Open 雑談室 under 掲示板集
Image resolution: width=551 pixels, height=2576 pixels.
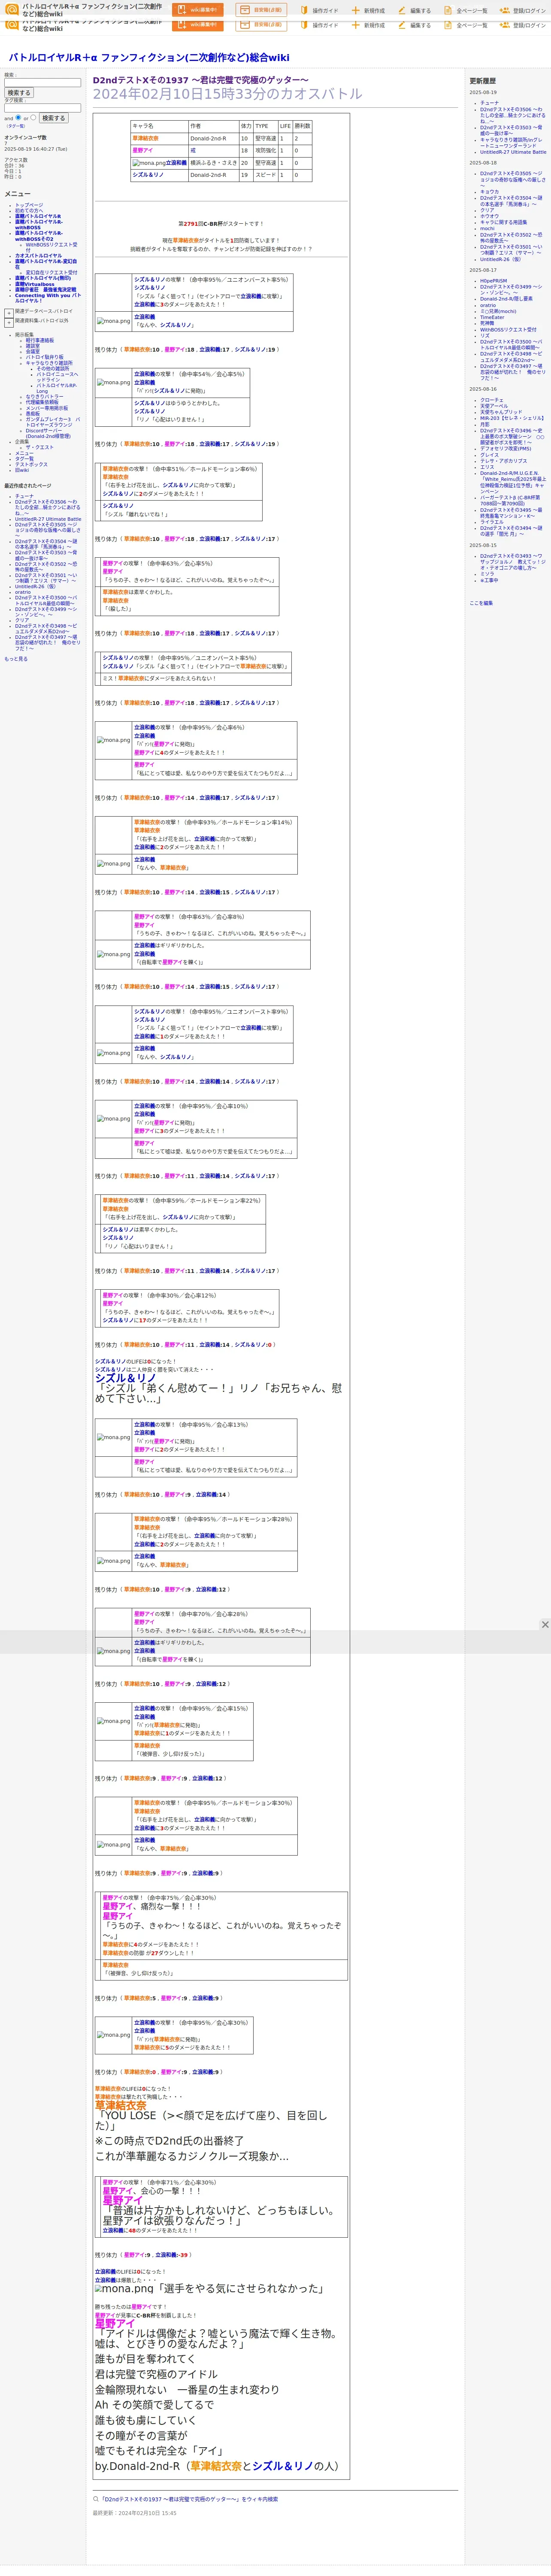pyautogui.click(x=33, y=345)
